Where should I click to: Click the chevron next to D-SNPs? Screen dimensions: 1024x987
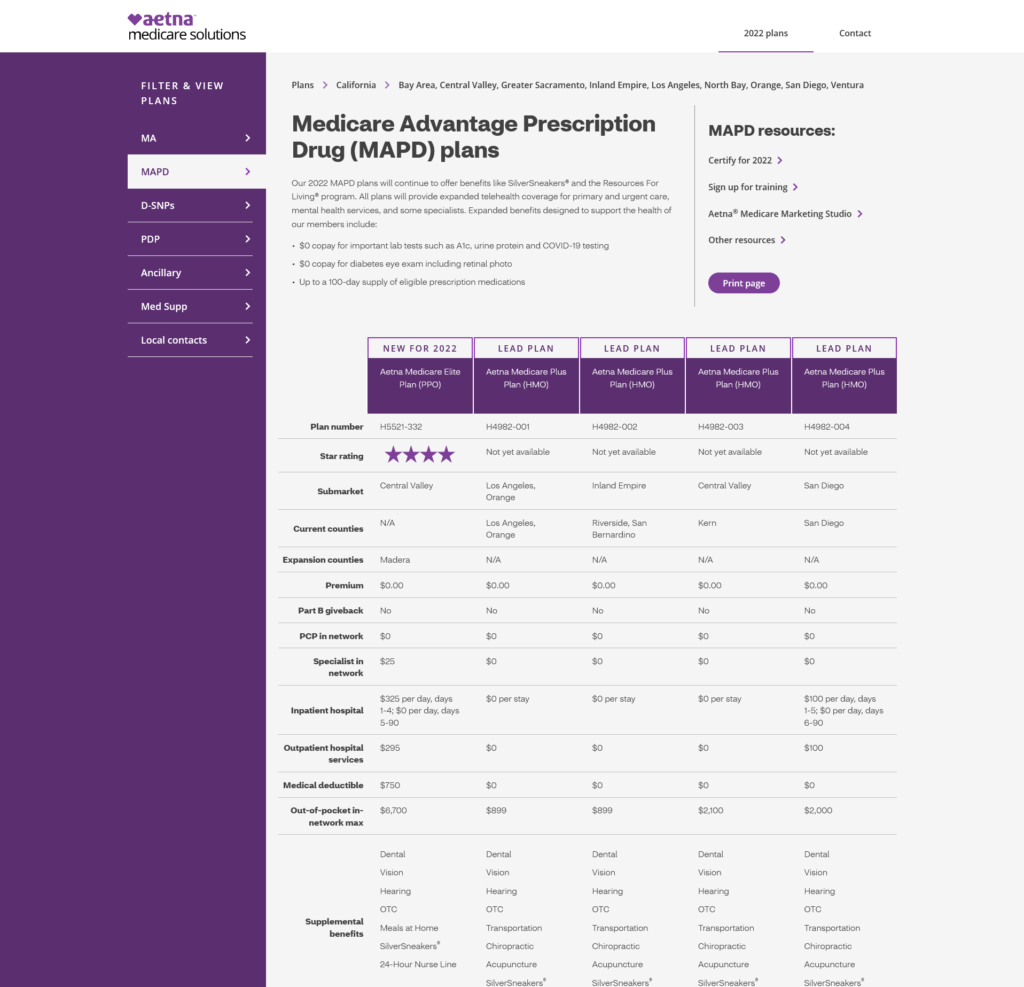[248, 205]
